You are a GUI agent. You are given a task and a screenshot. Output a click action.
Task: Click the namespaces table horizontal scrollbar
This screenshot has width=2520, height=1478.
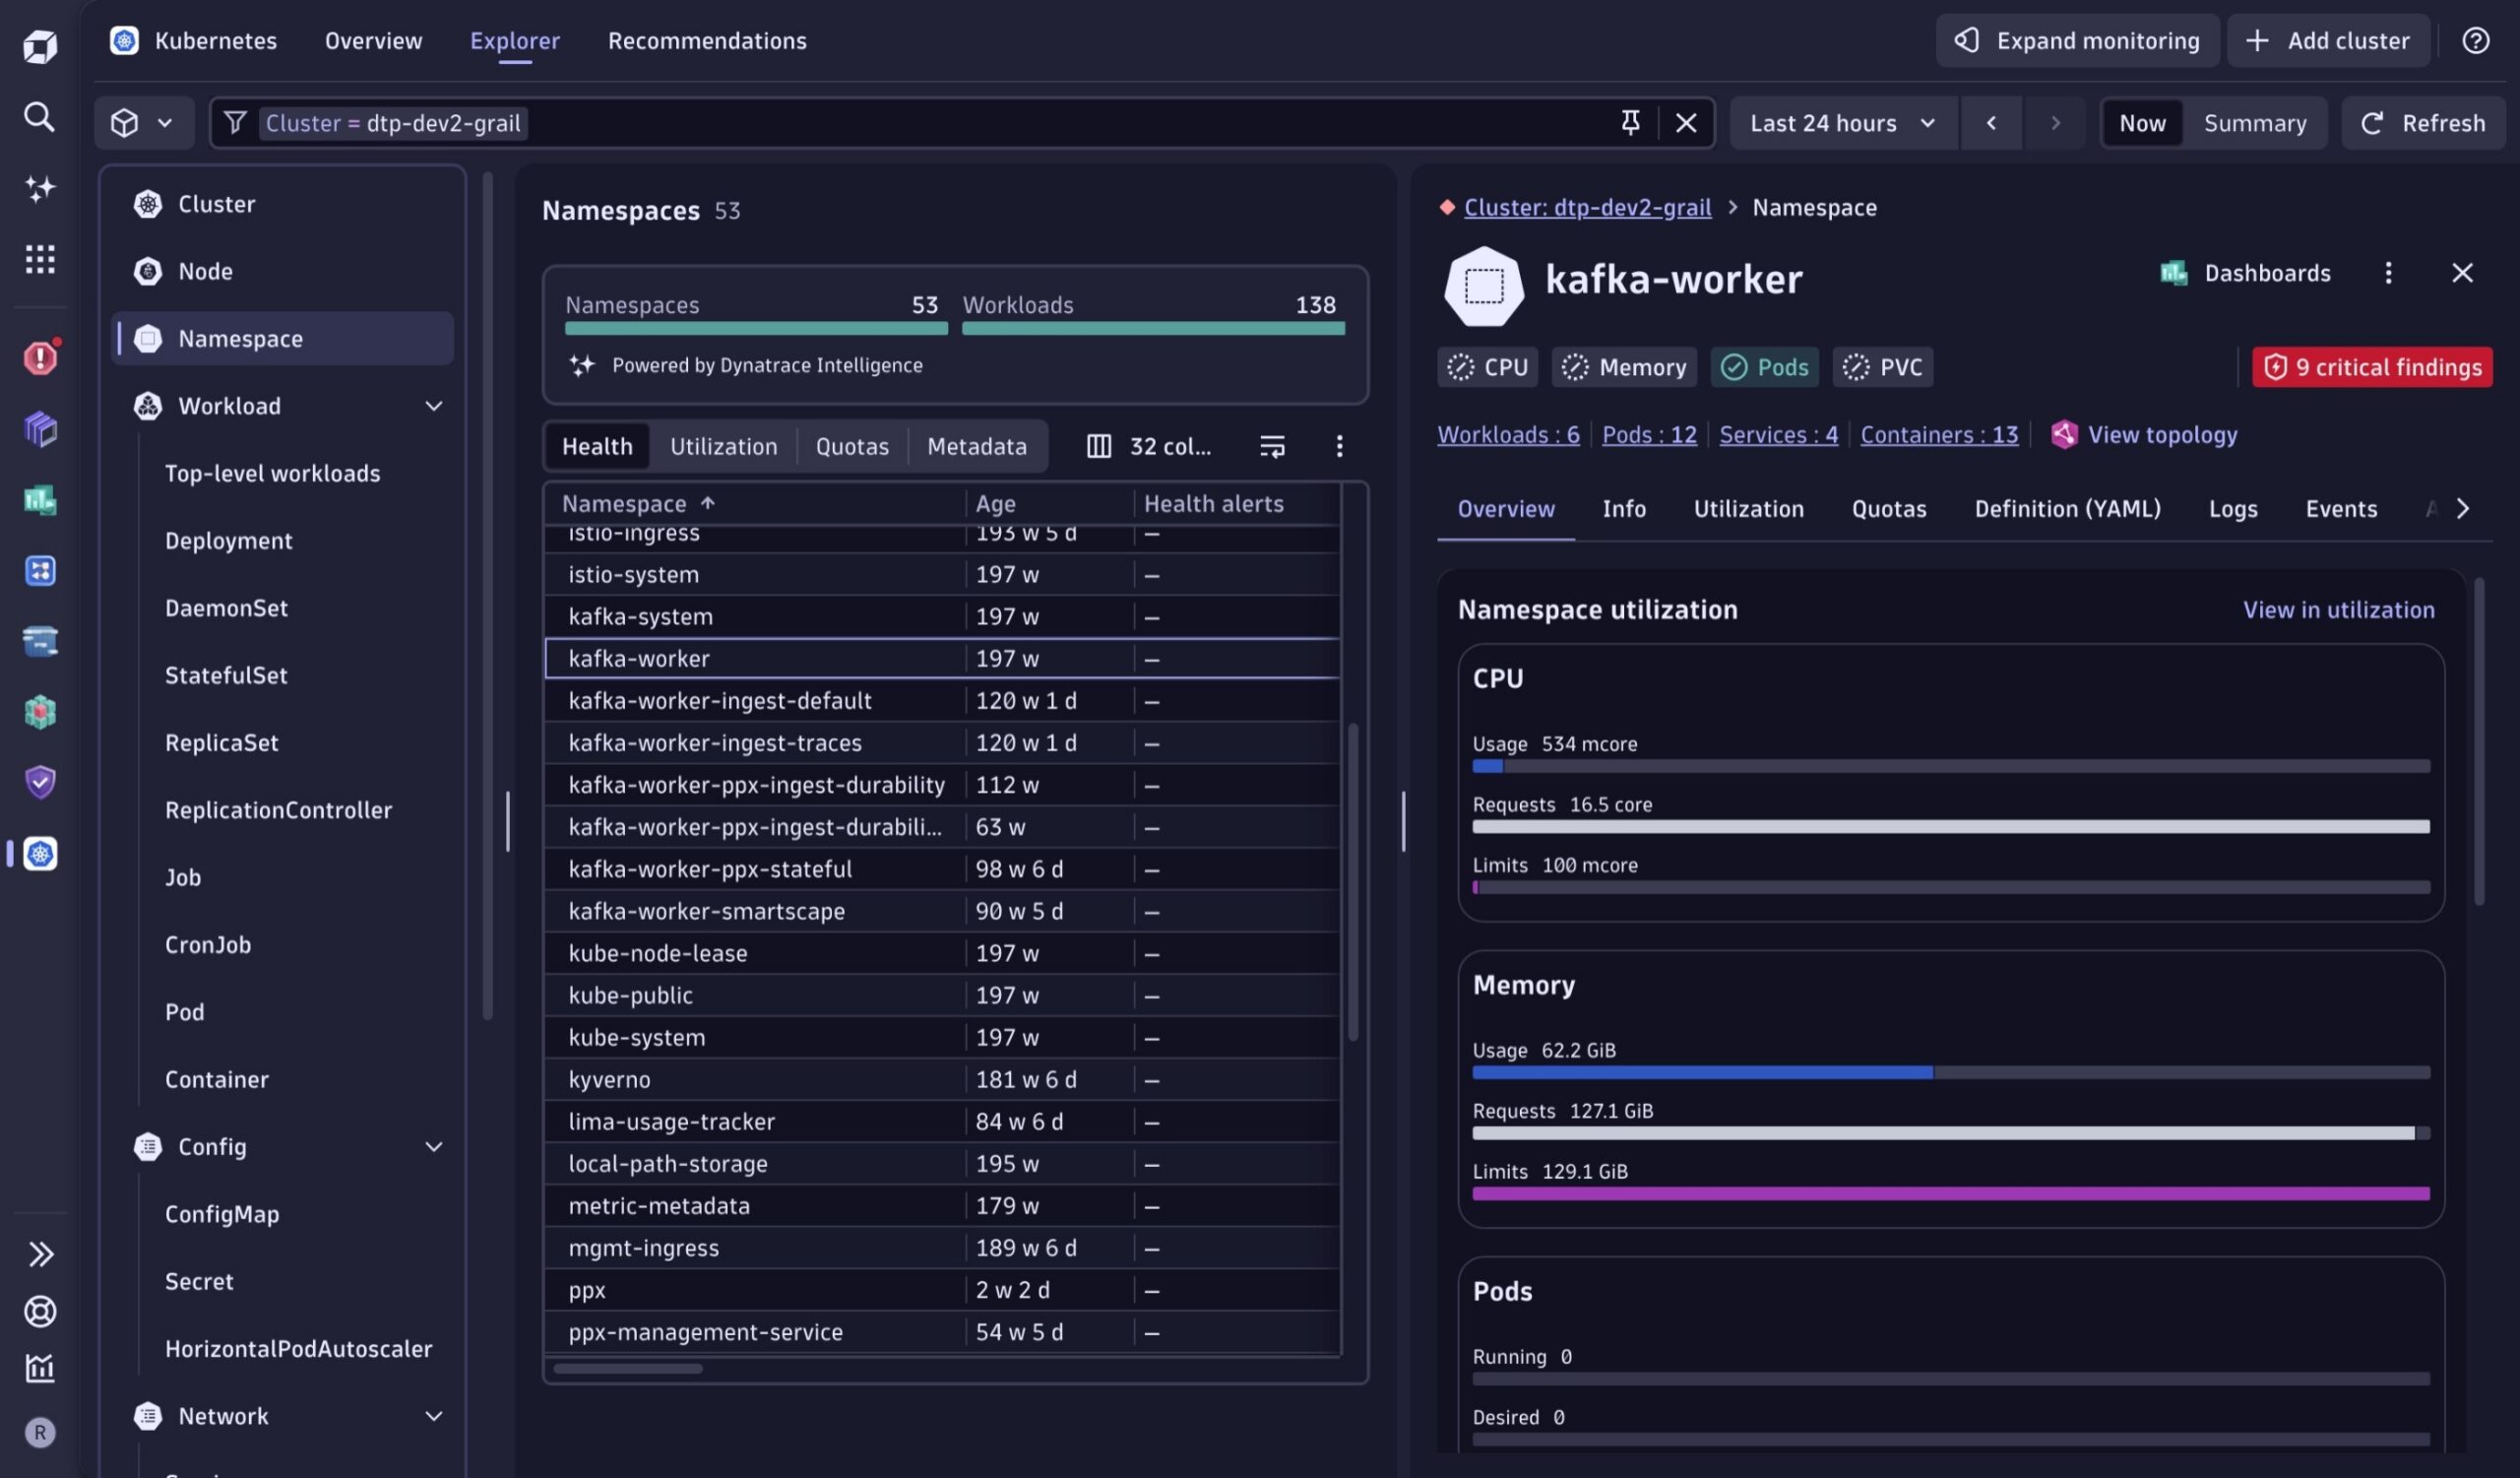pyautogui.click(x=628, y=1369)
